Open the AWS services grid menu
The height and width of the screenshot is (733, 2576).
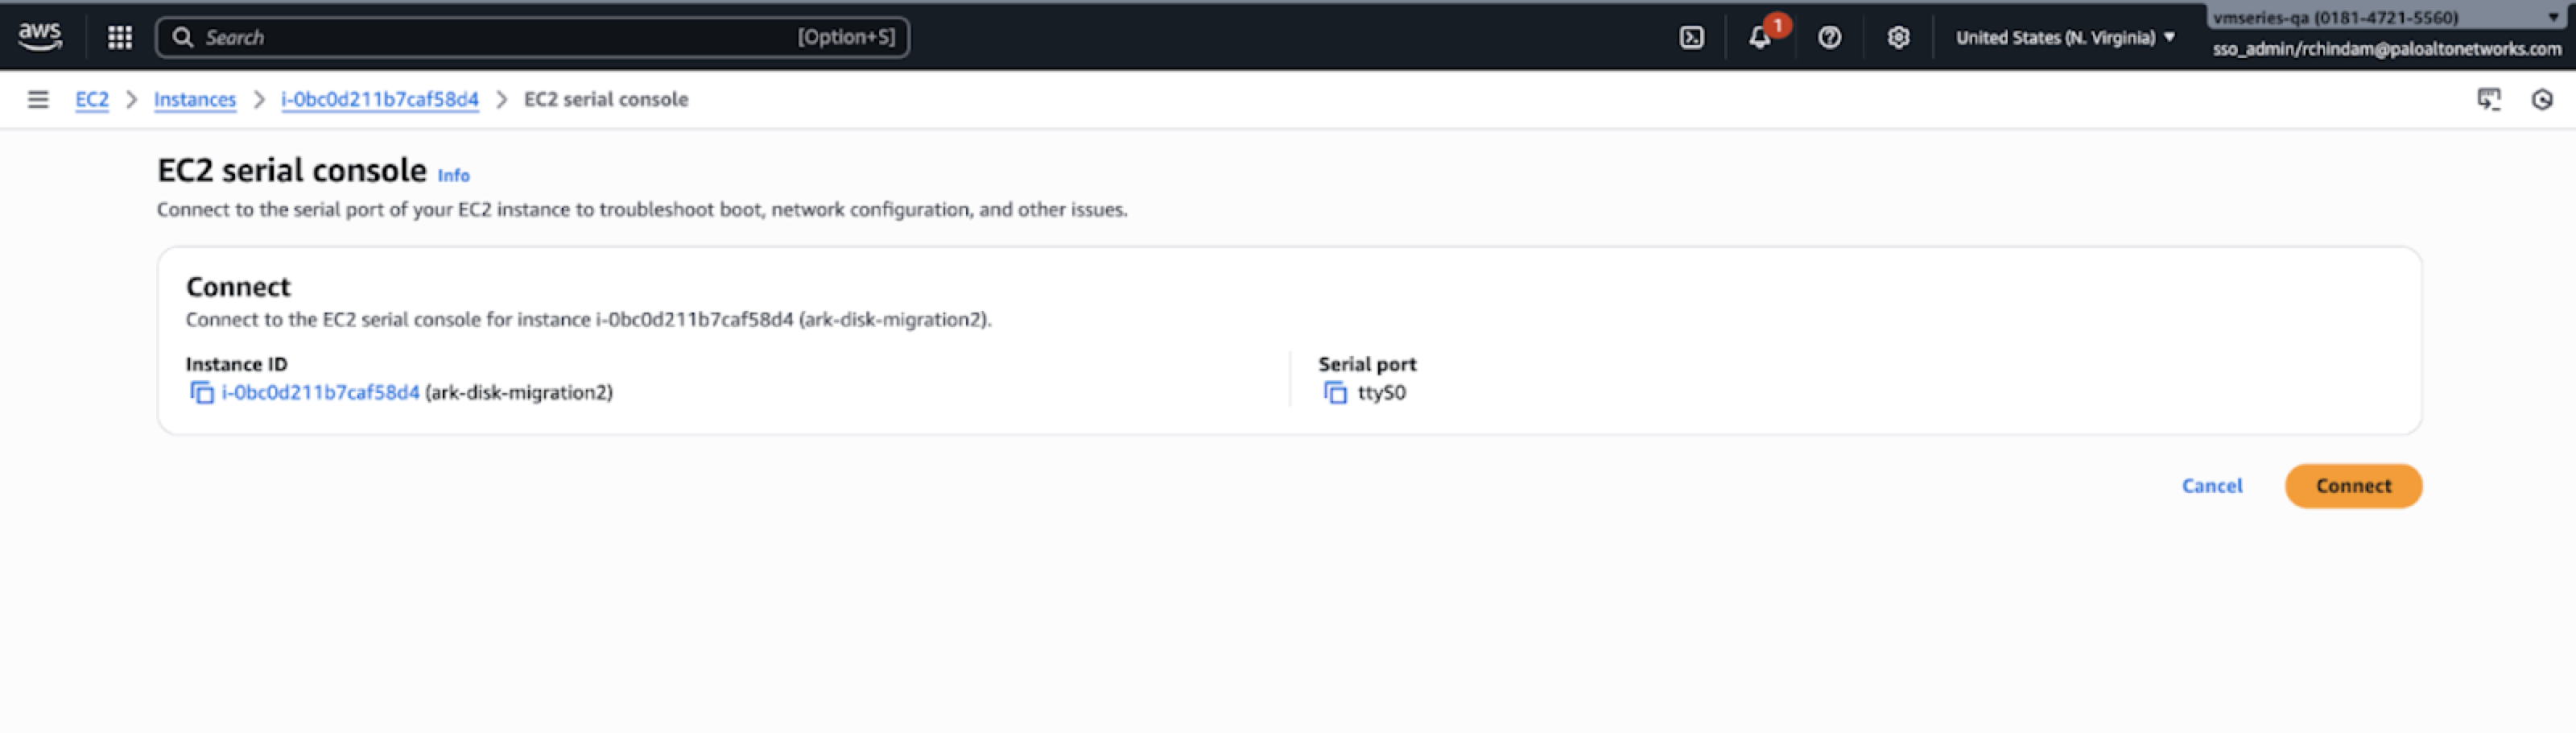pos(120,37)
